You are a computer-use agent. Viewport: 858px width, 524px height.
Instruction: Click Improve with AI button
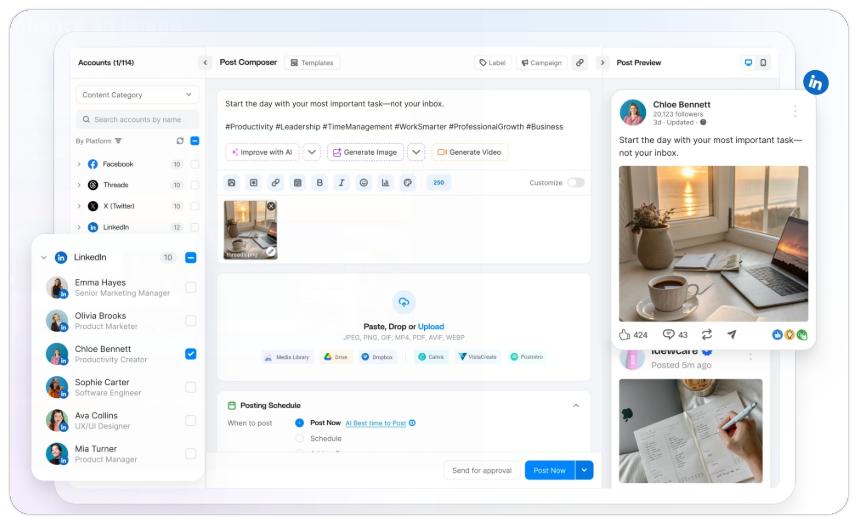click(262, 152)
